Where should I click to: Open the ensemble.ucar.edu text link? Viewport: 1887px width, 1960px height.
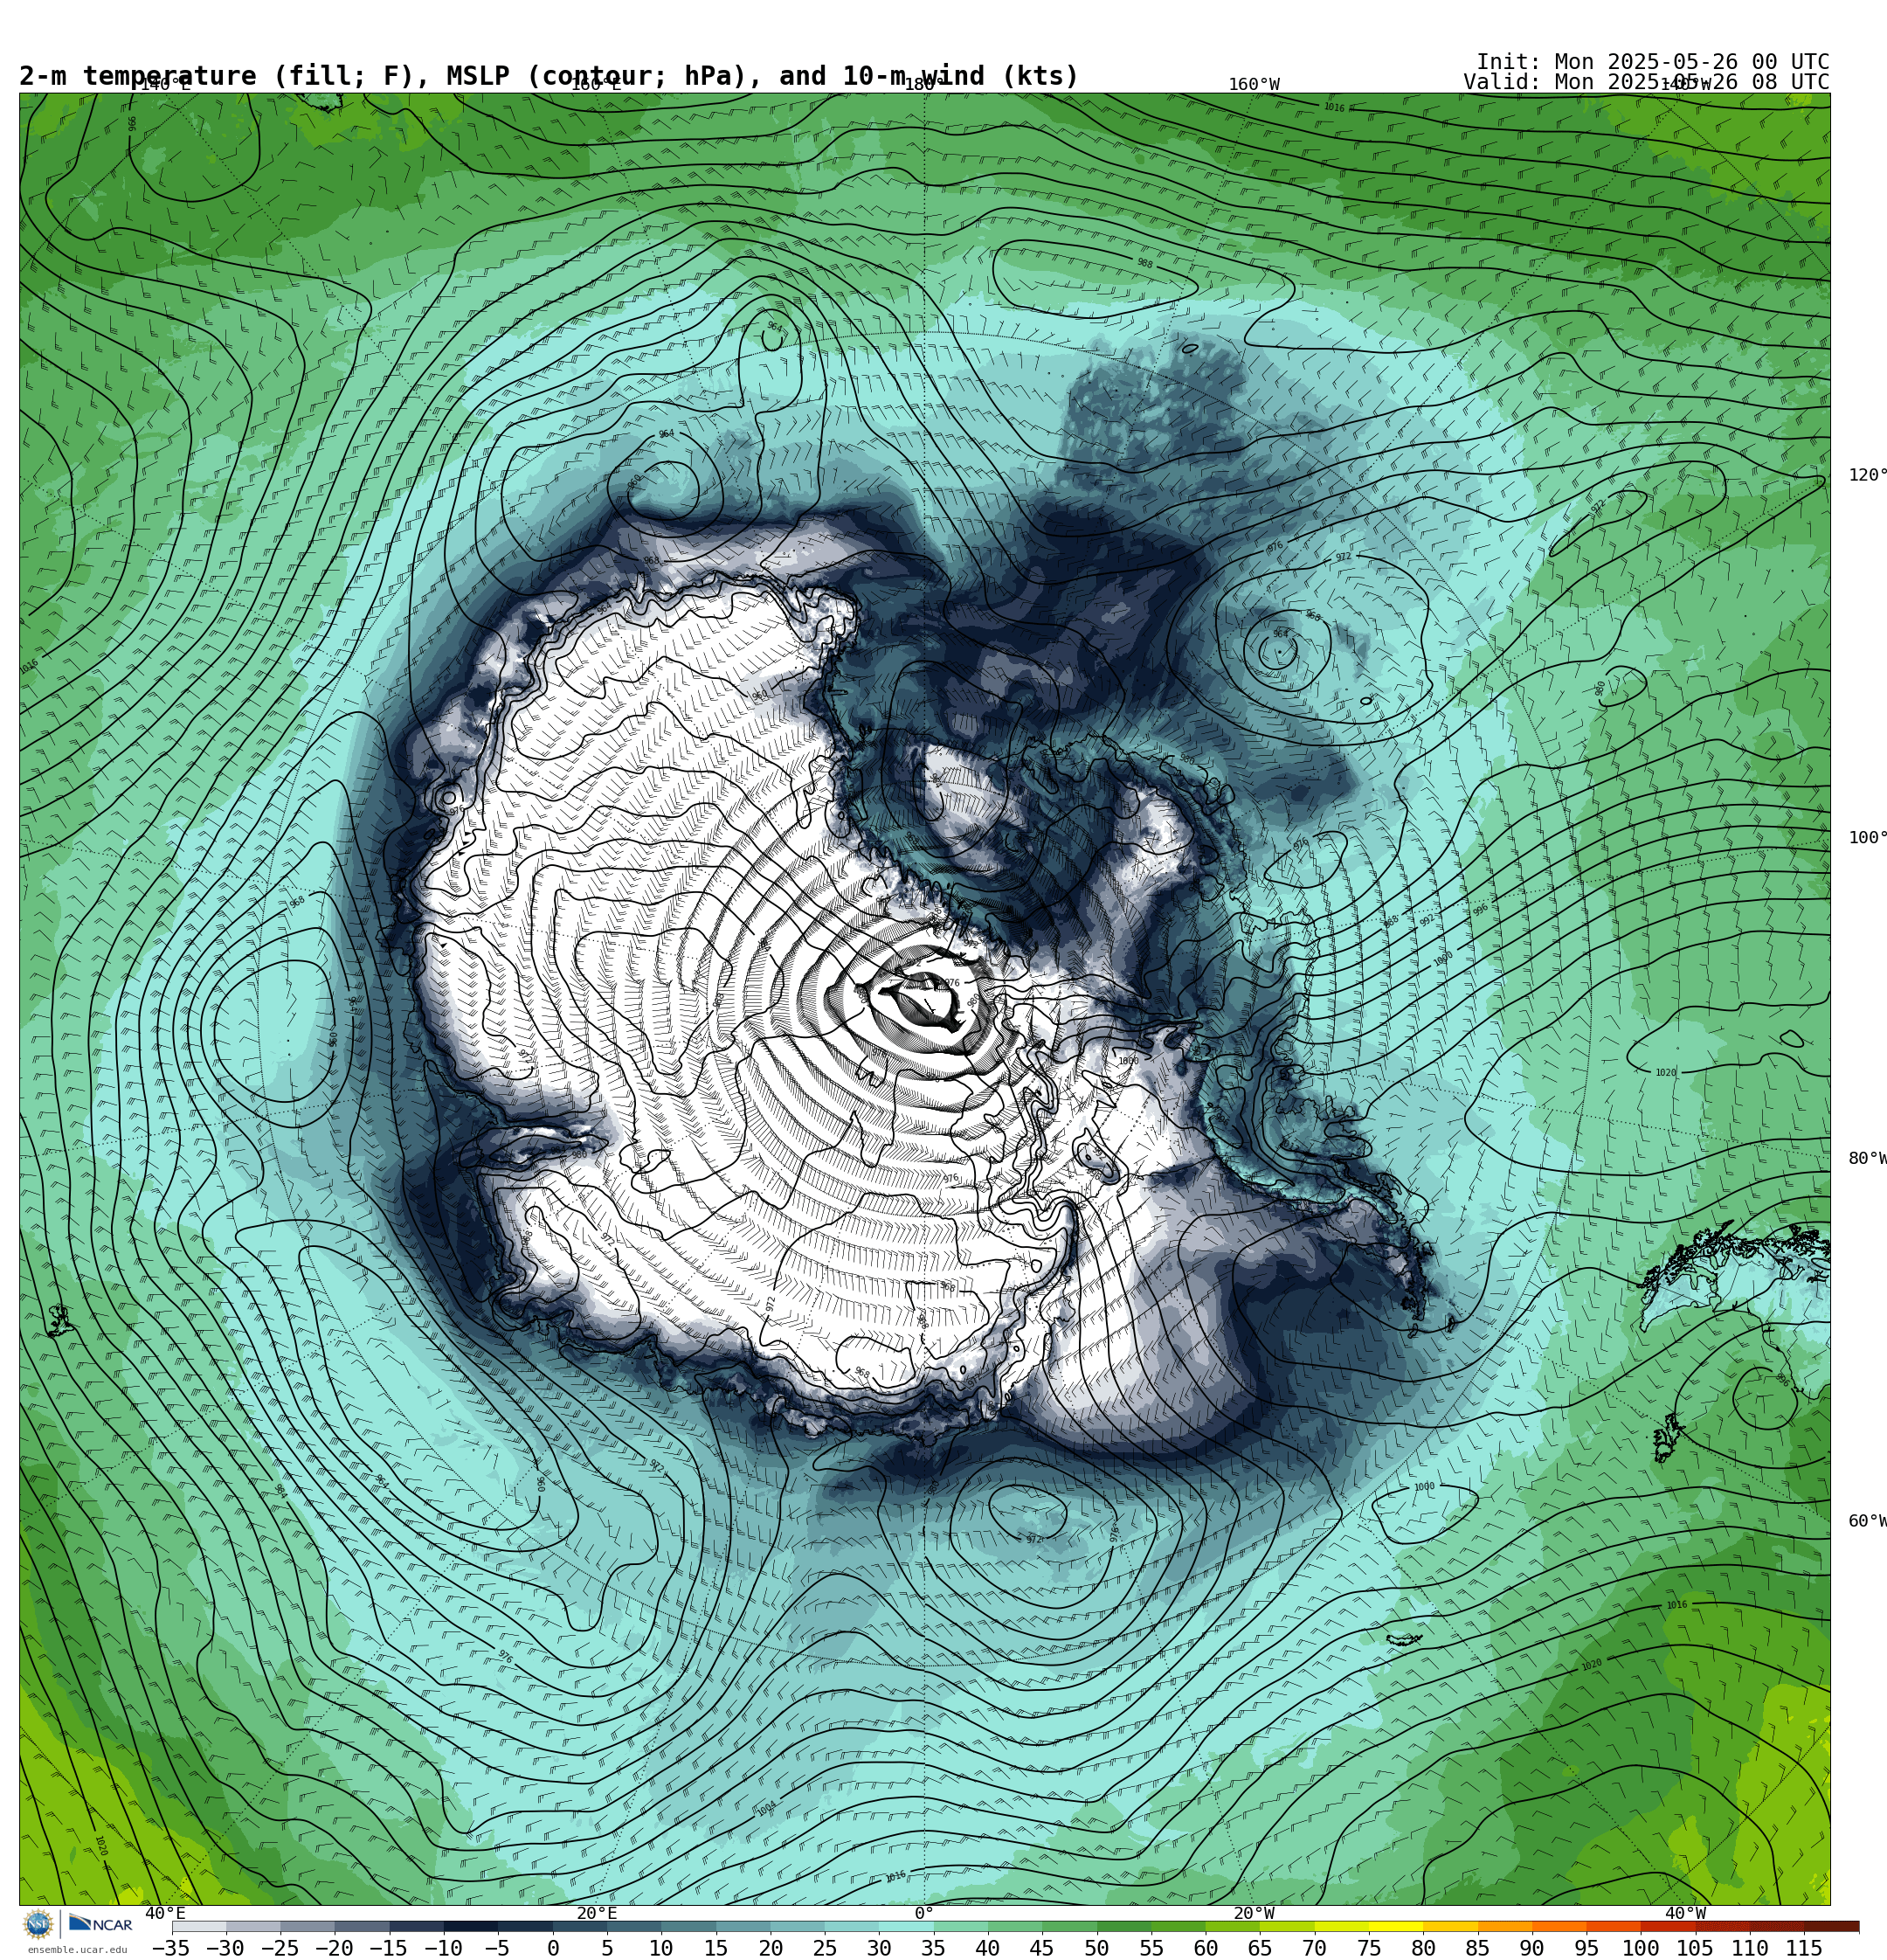tap(77, 1950)
